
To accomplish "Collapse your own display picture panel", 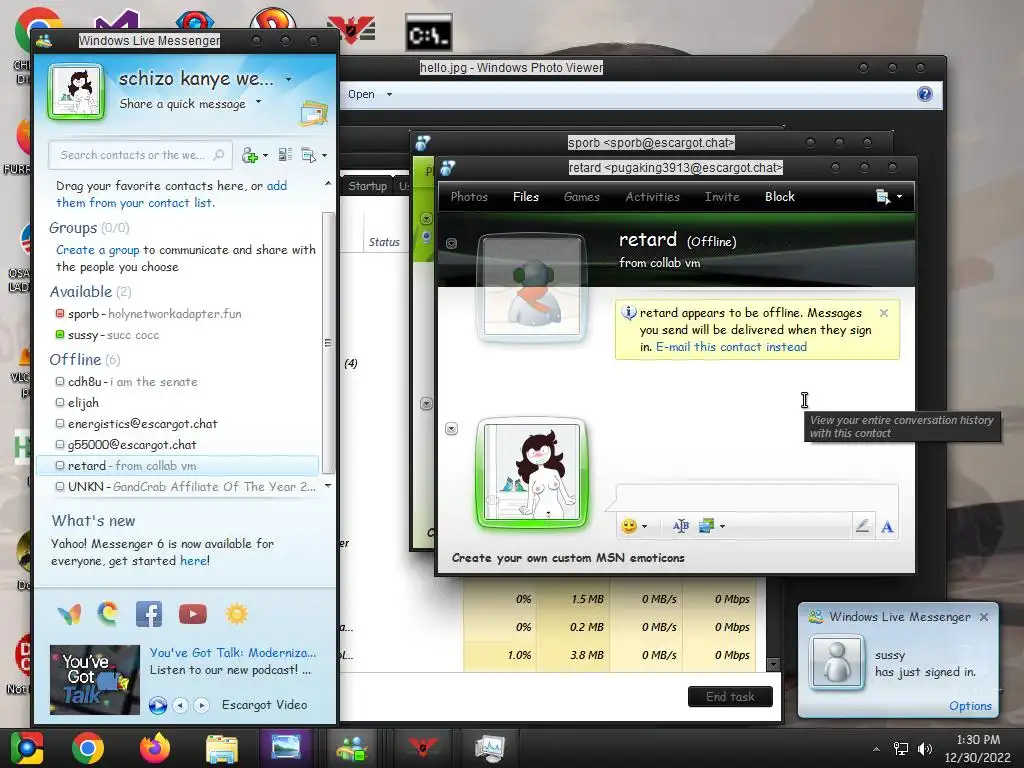I will click(x=451, y=428).
